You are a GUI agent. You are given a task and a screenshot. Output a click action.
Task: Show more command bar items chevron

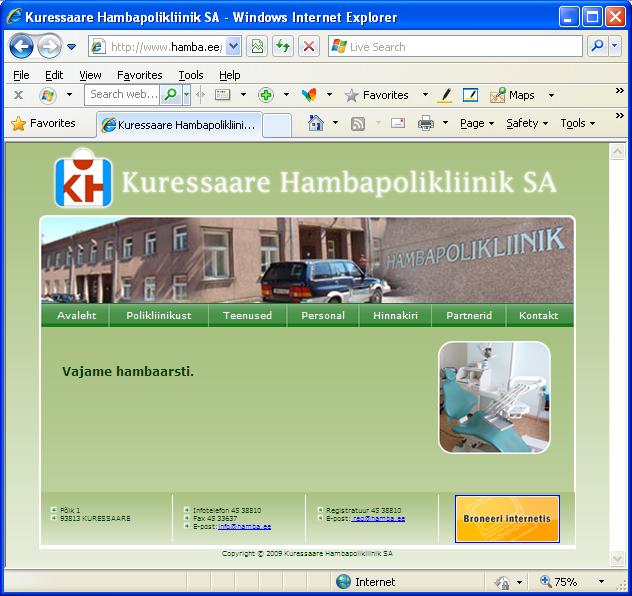coord(620,116)
